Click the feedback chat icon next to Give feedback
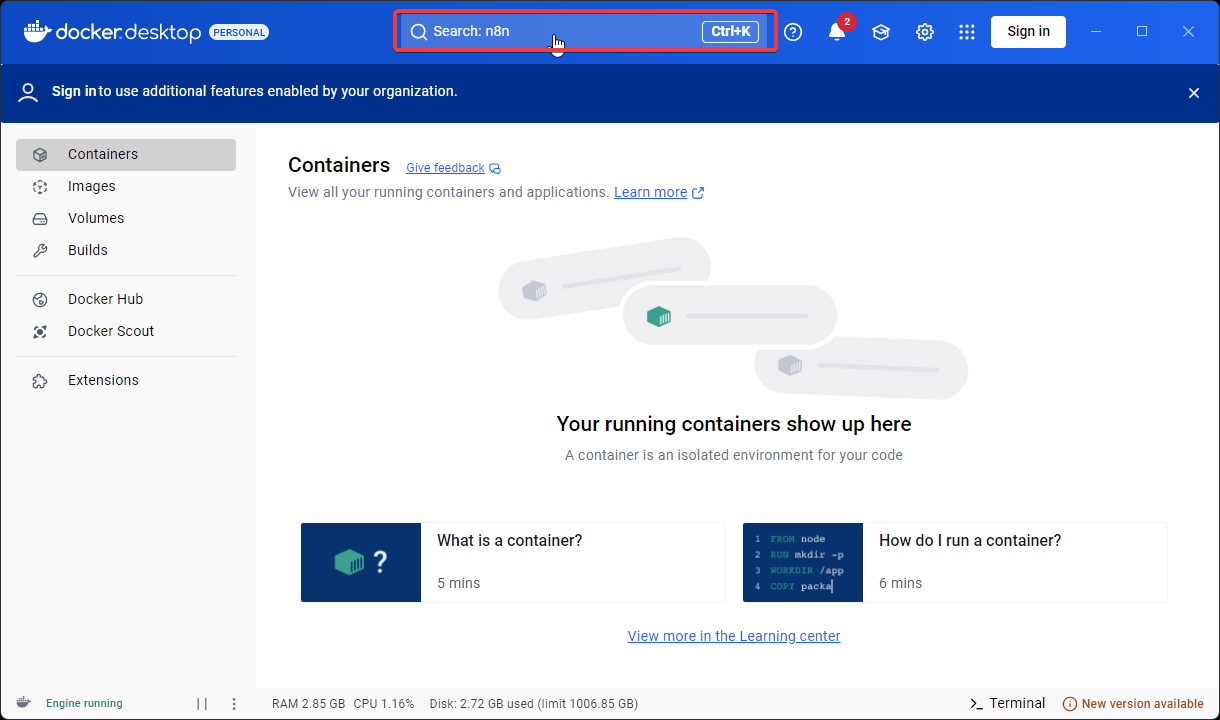This screenshot has height=720, width=1220. click(x=495, y=168)
